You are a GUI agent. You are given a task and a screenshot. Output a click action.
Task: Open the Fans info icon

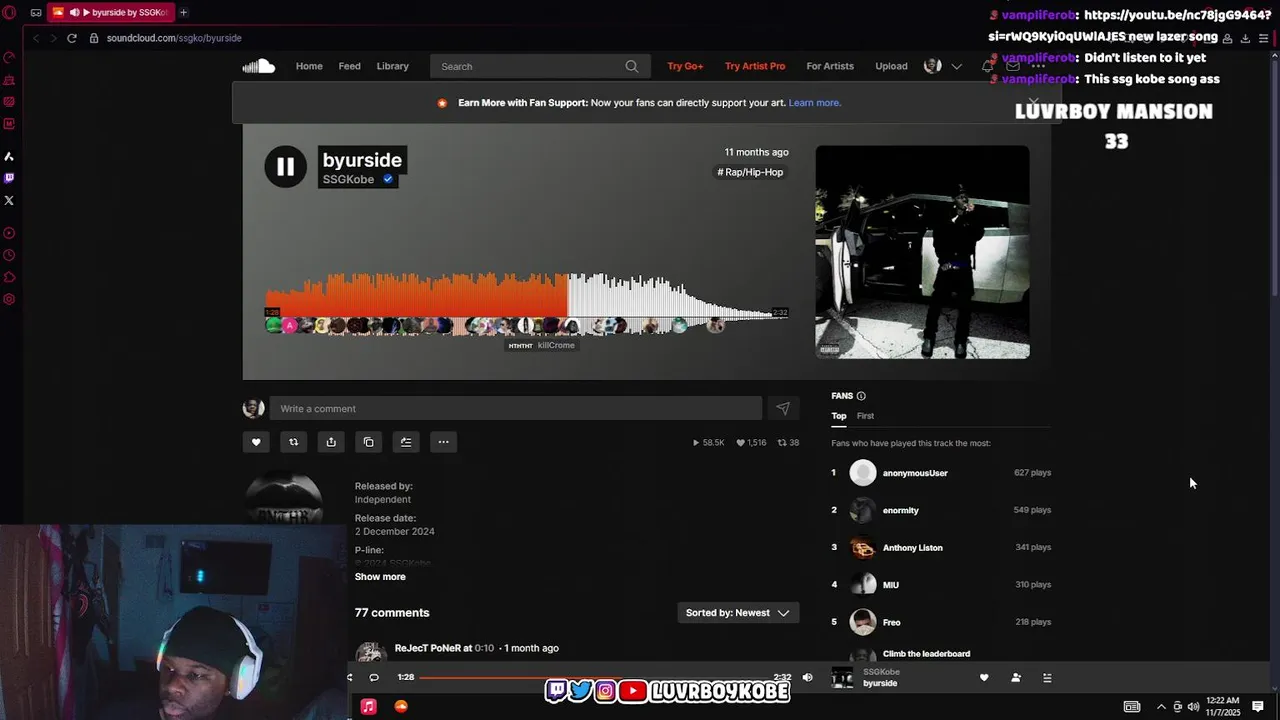coord(861,396)
